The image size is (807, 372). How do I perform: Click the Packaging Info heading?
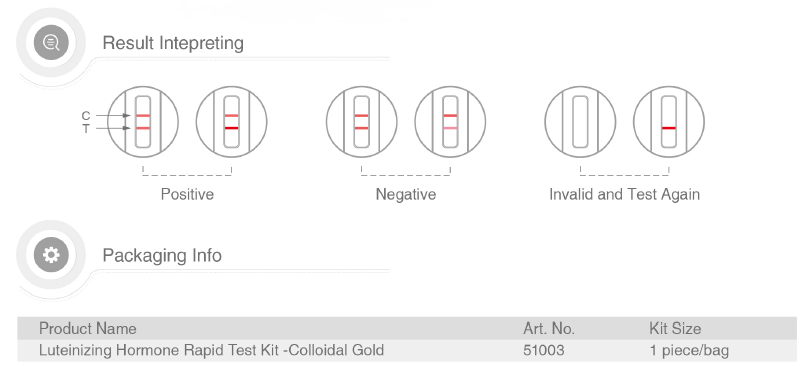click(x=162, y=255)
